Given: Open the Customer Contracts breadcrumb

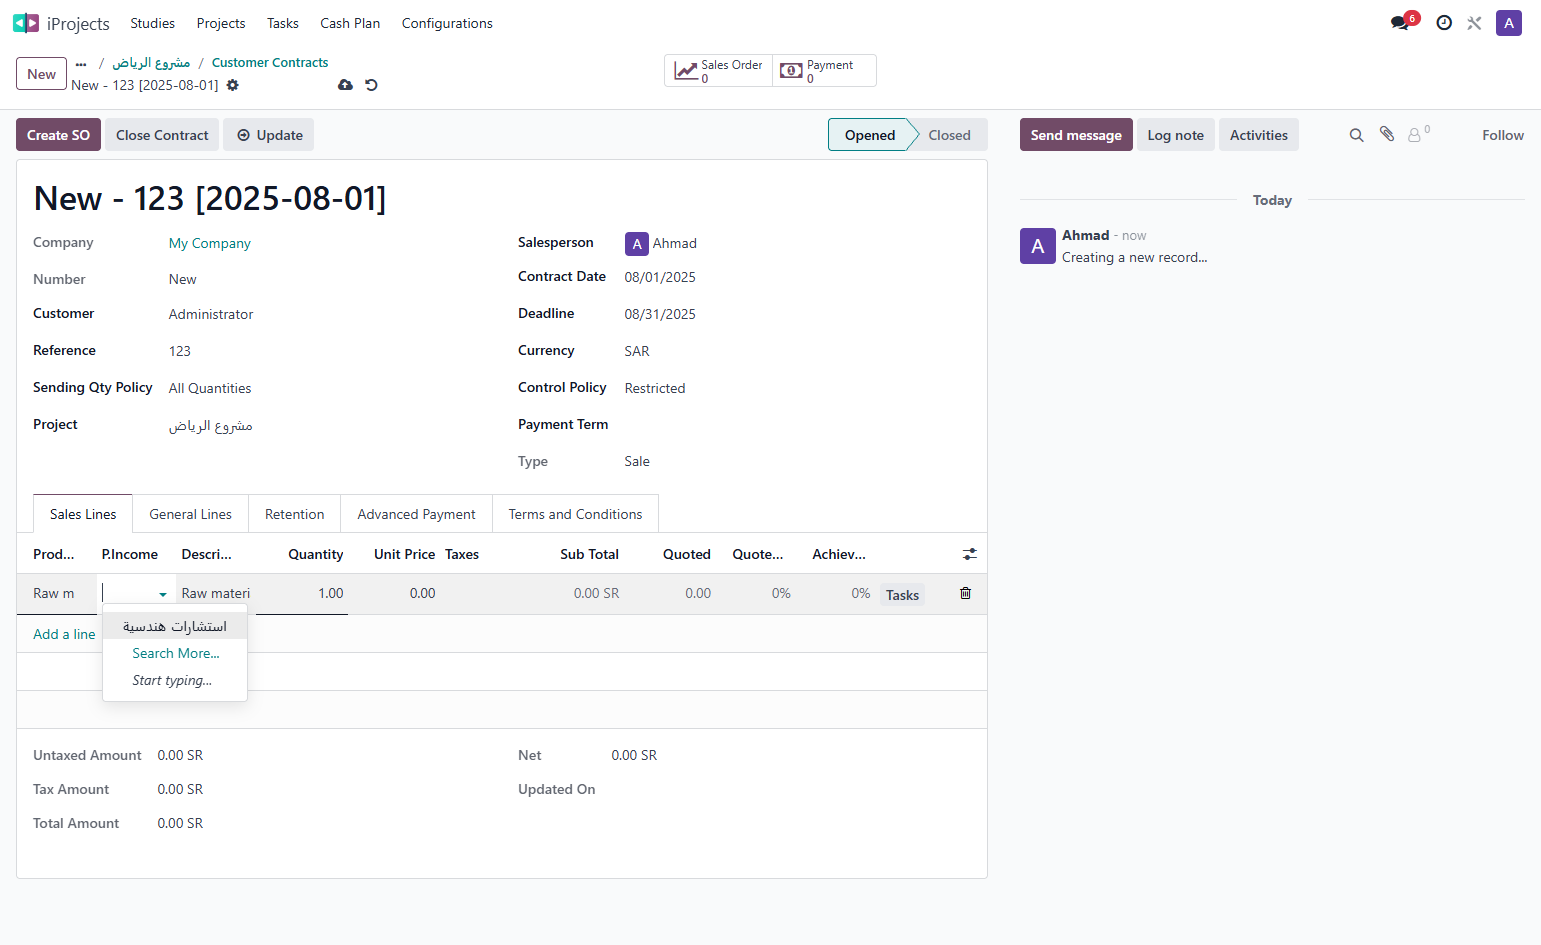Looking at the screenshot, I should pos(270,62).
